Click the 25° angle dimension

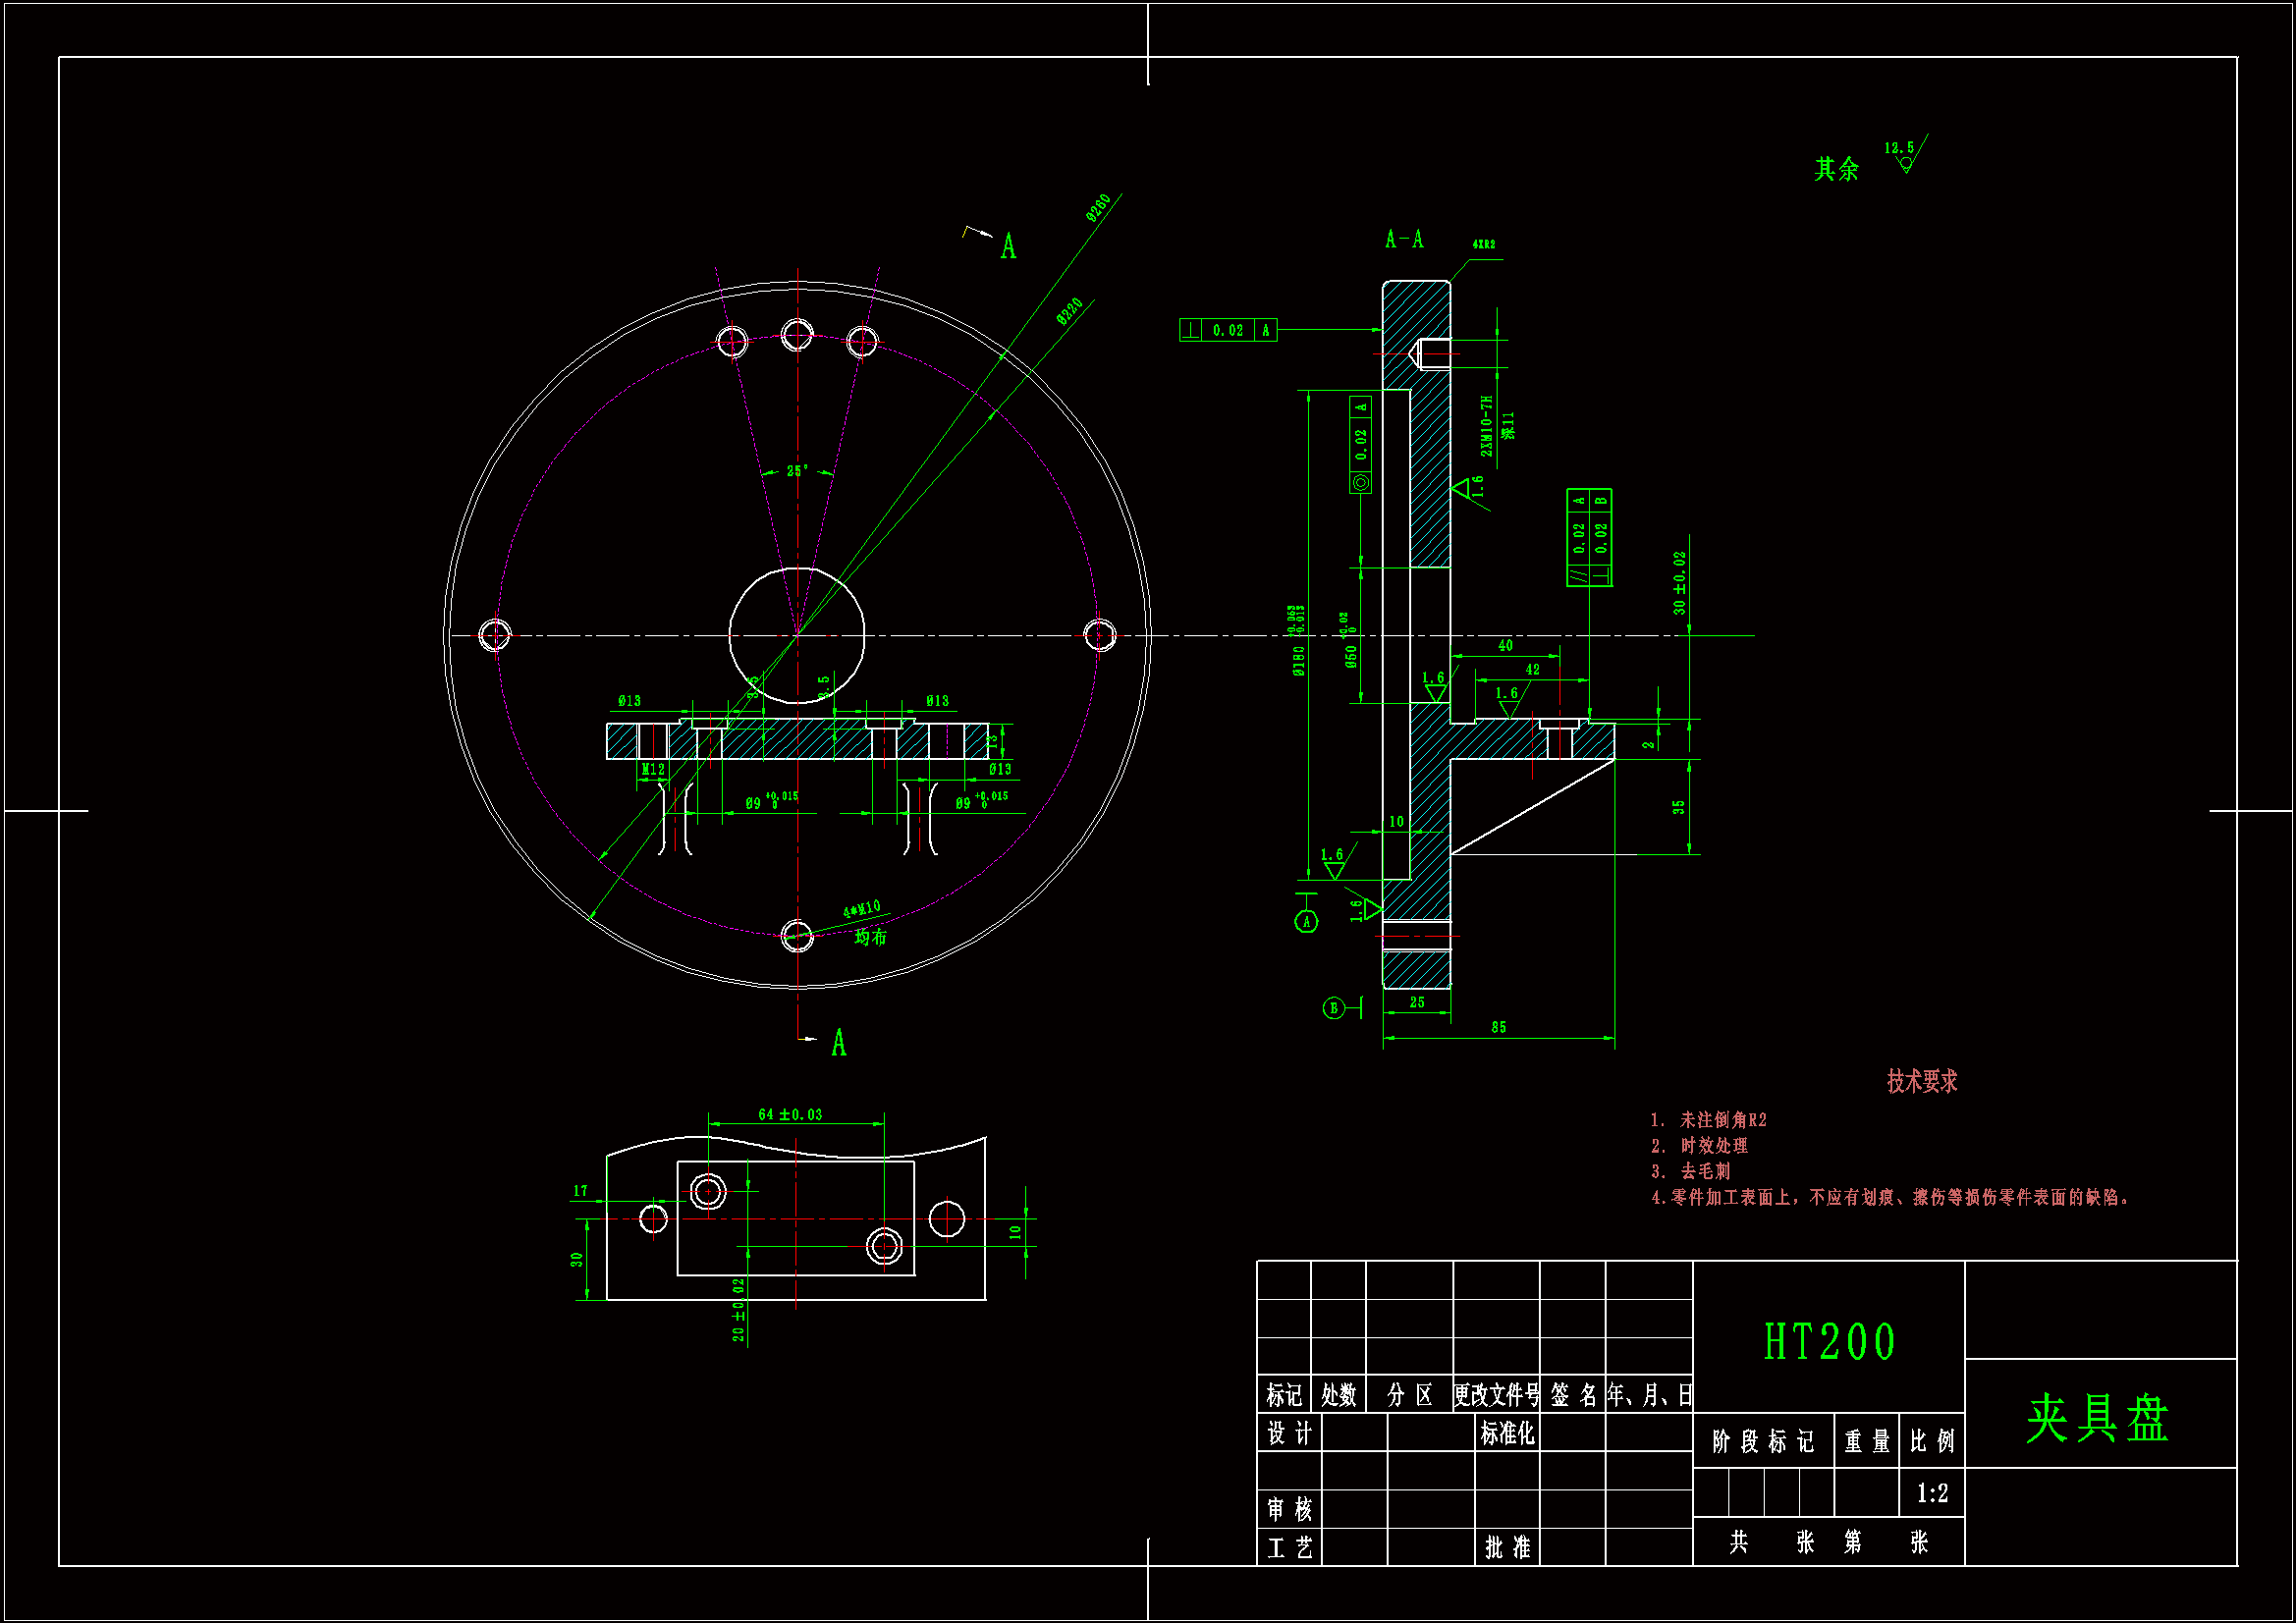797,470
